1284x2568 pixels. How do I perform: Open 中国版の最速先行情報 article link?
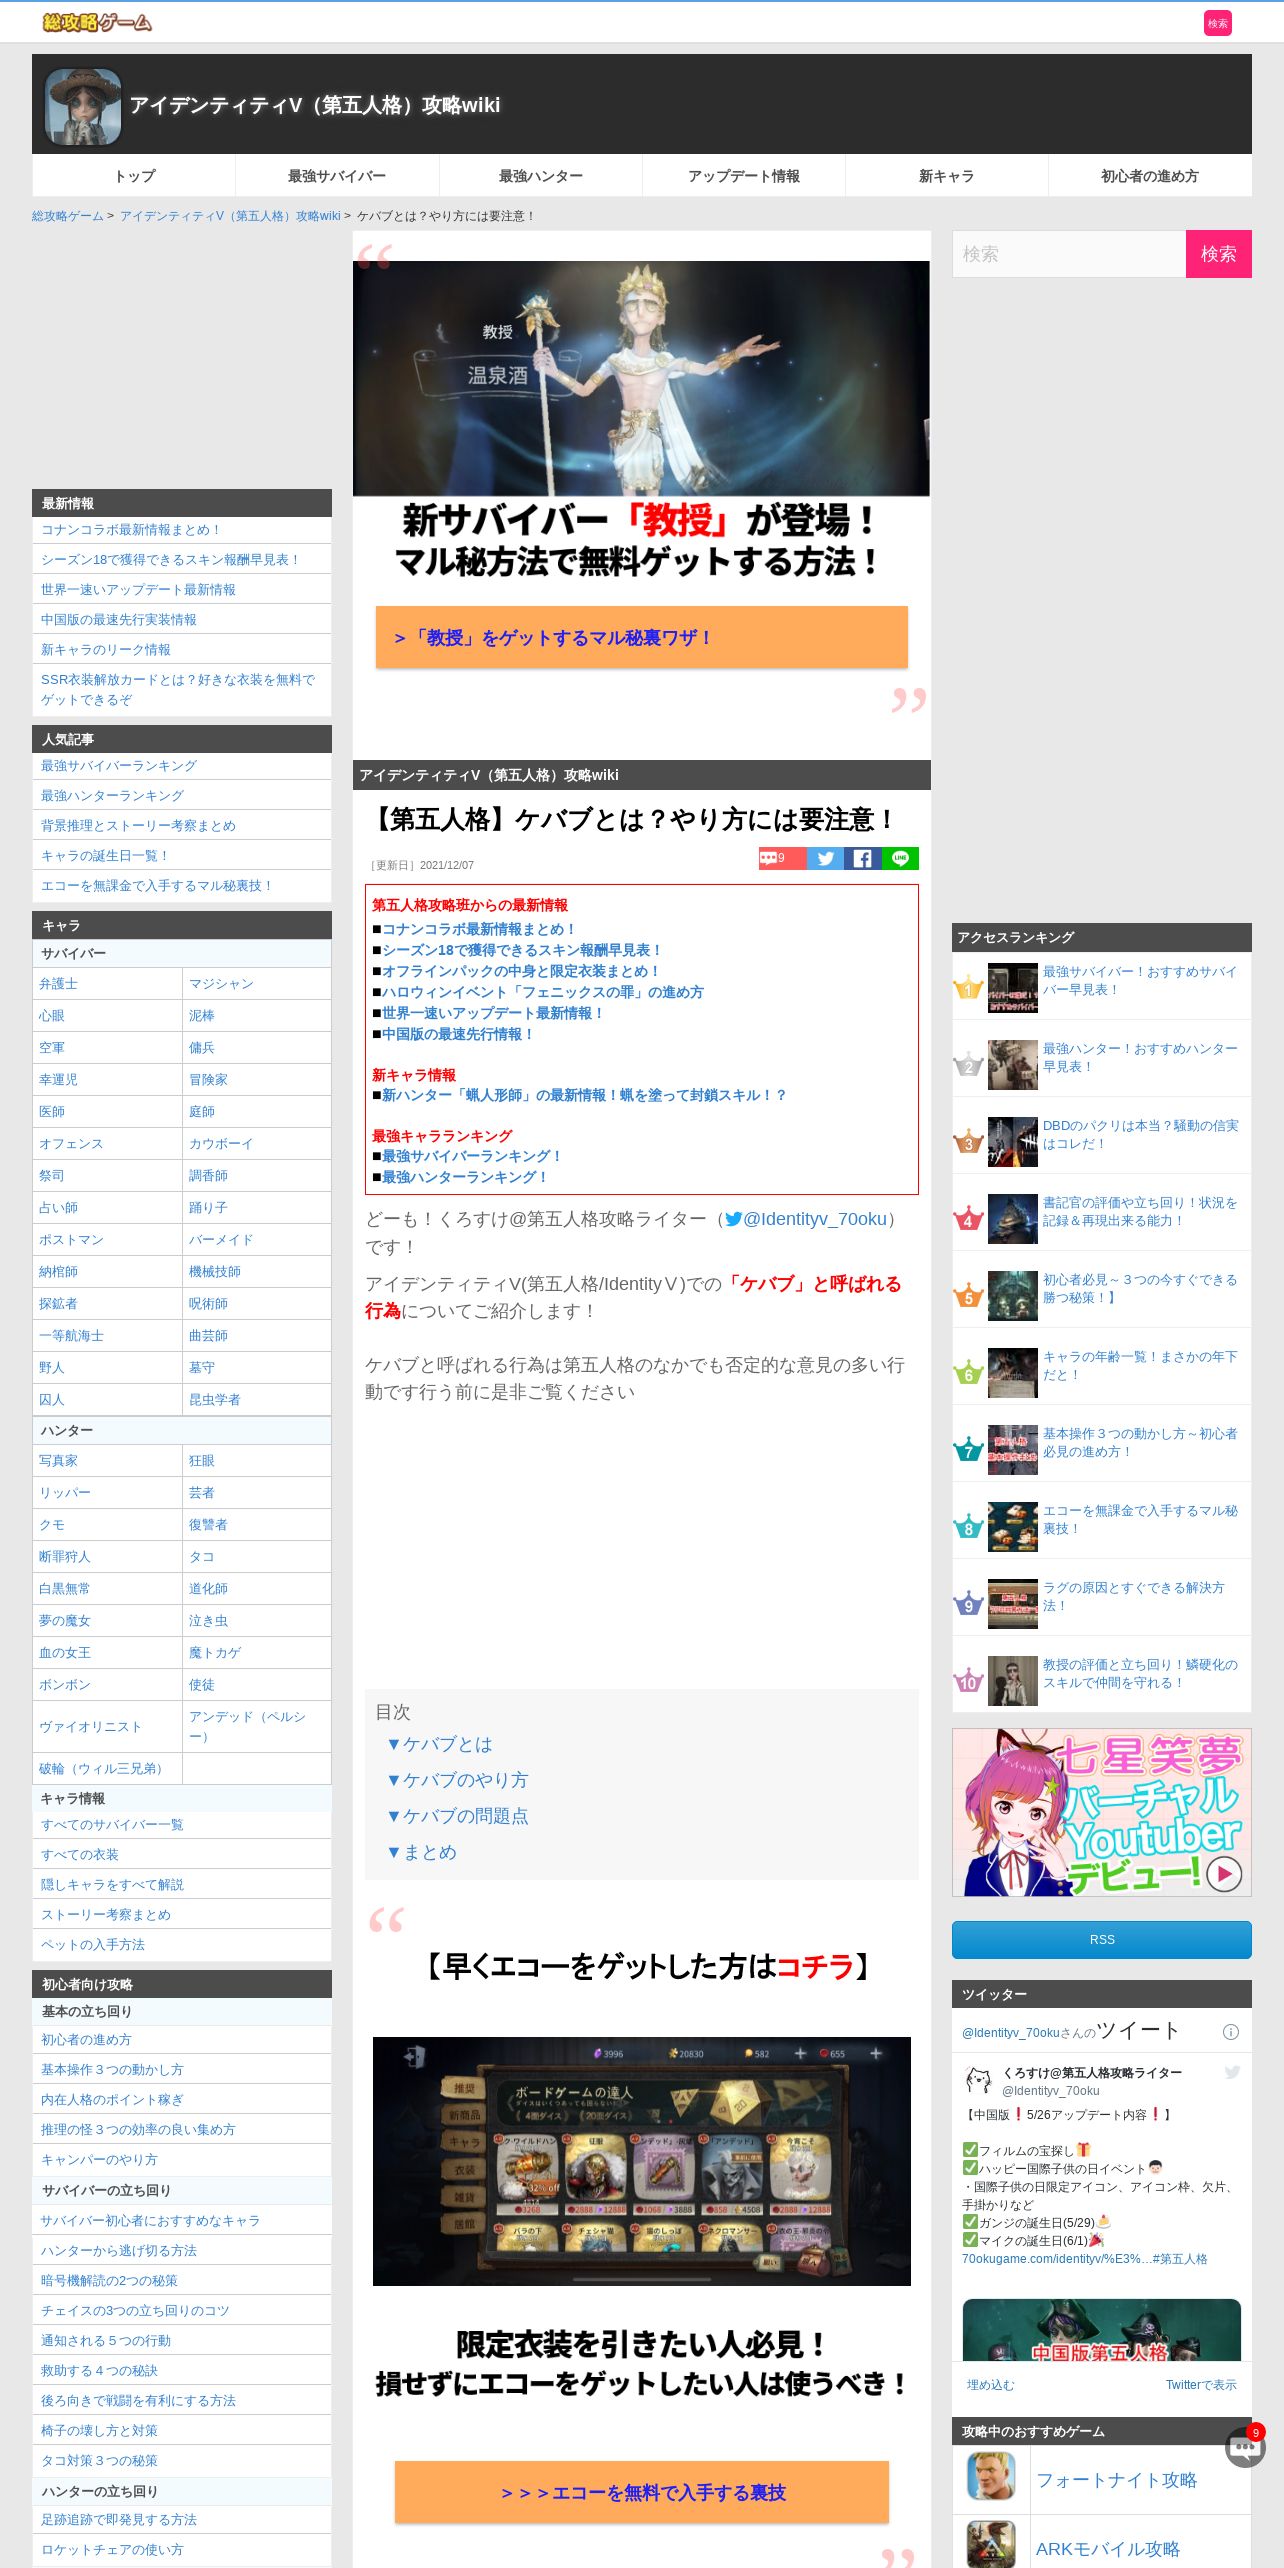(458, 1034)
